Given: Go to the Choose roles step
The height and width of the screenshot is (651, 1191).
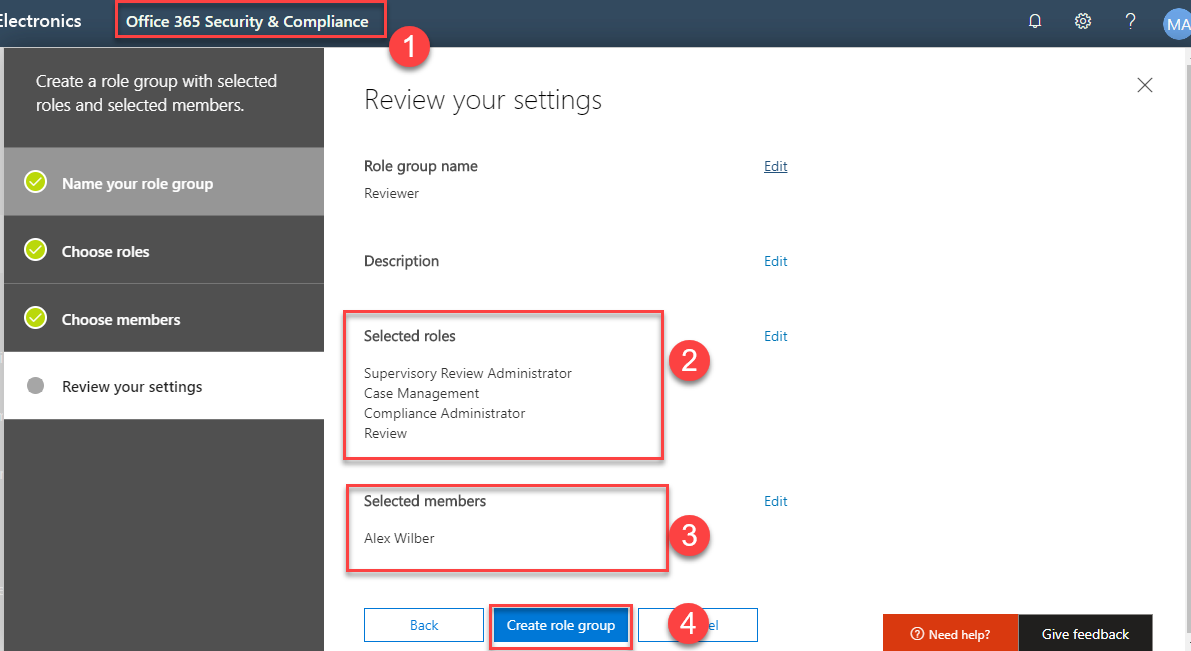Looking at the screenshot, I should coord(105,252).
